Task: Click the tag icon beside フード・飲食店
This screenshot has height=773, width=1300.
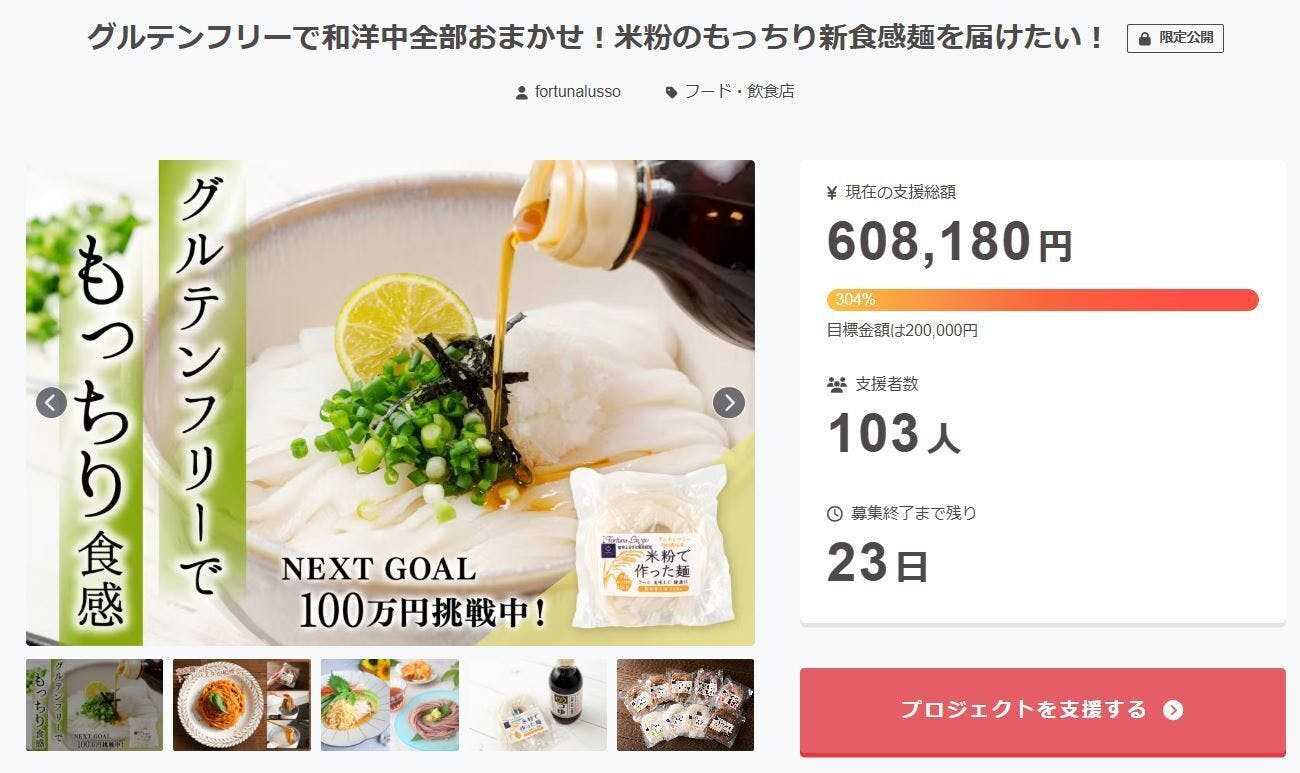Action: coord(671,92)
